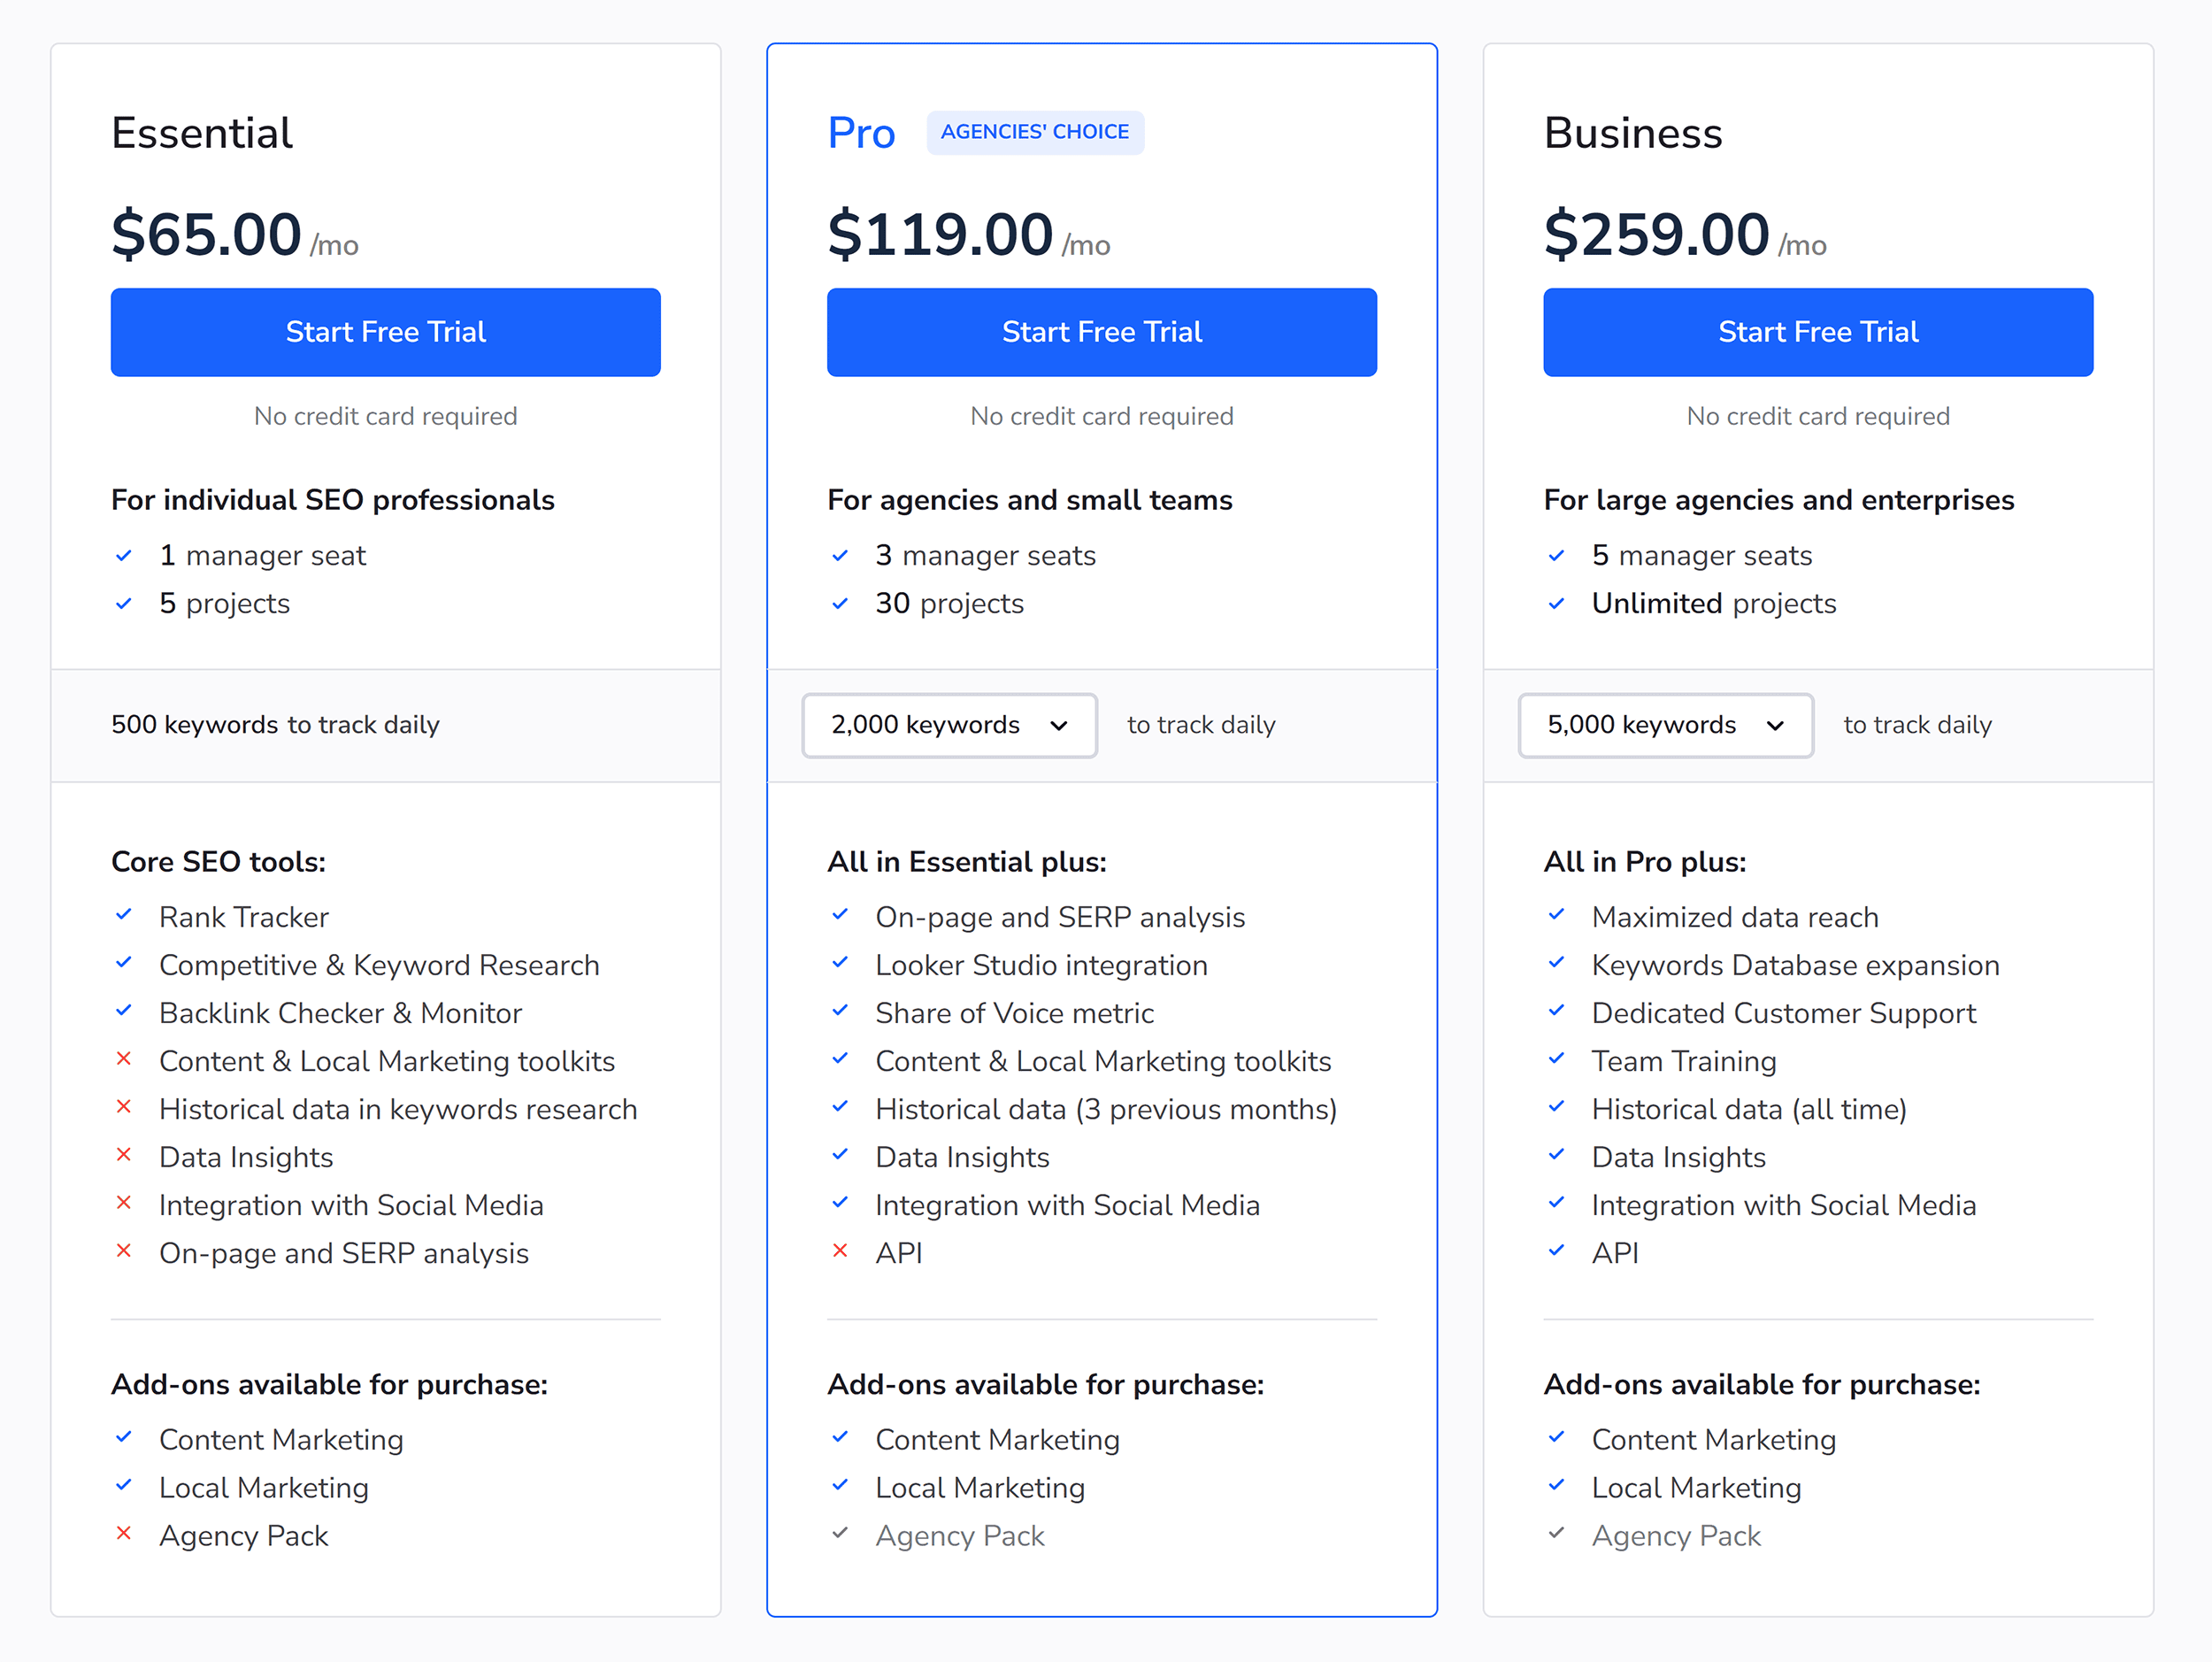The image size is (2212, 1662).
Task: Open the 5,000 keywords dropdown in Business
Action: (1664, 725)
